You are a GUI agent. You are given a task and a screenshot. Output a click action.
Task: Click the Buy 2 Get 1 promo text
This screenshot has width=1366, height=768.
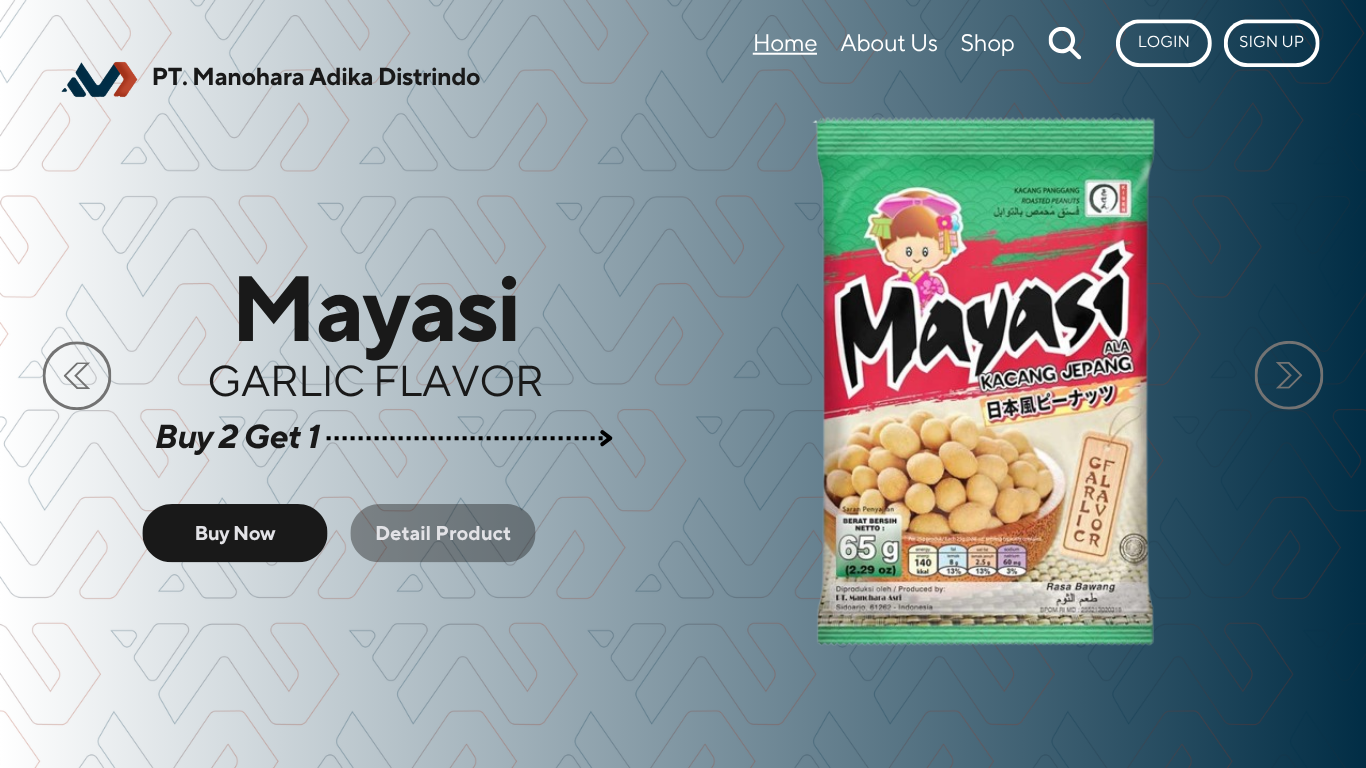point(238,437)
